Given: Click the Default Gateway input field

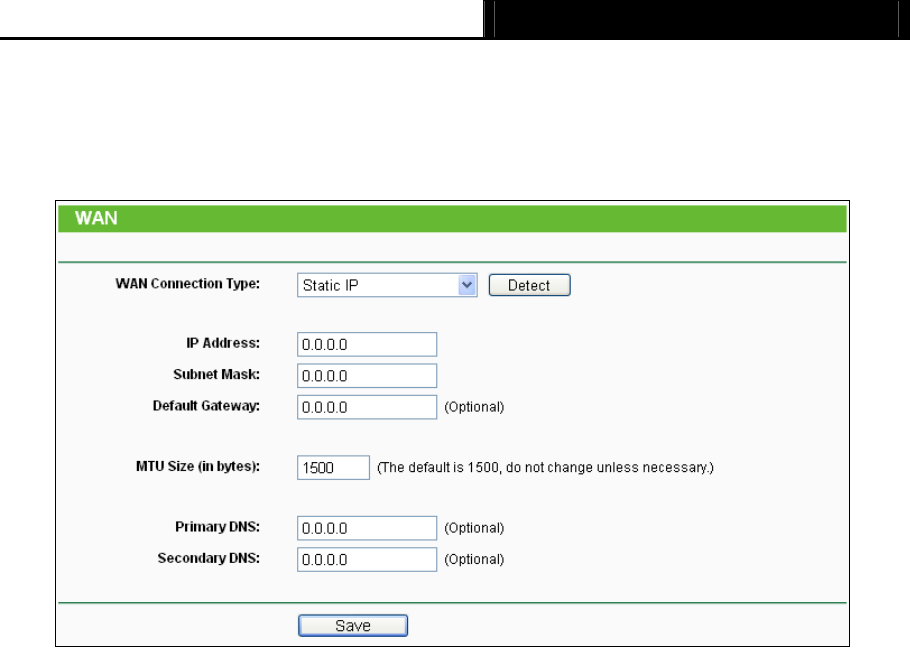Looking at the screenshot, I should [367, 407].
